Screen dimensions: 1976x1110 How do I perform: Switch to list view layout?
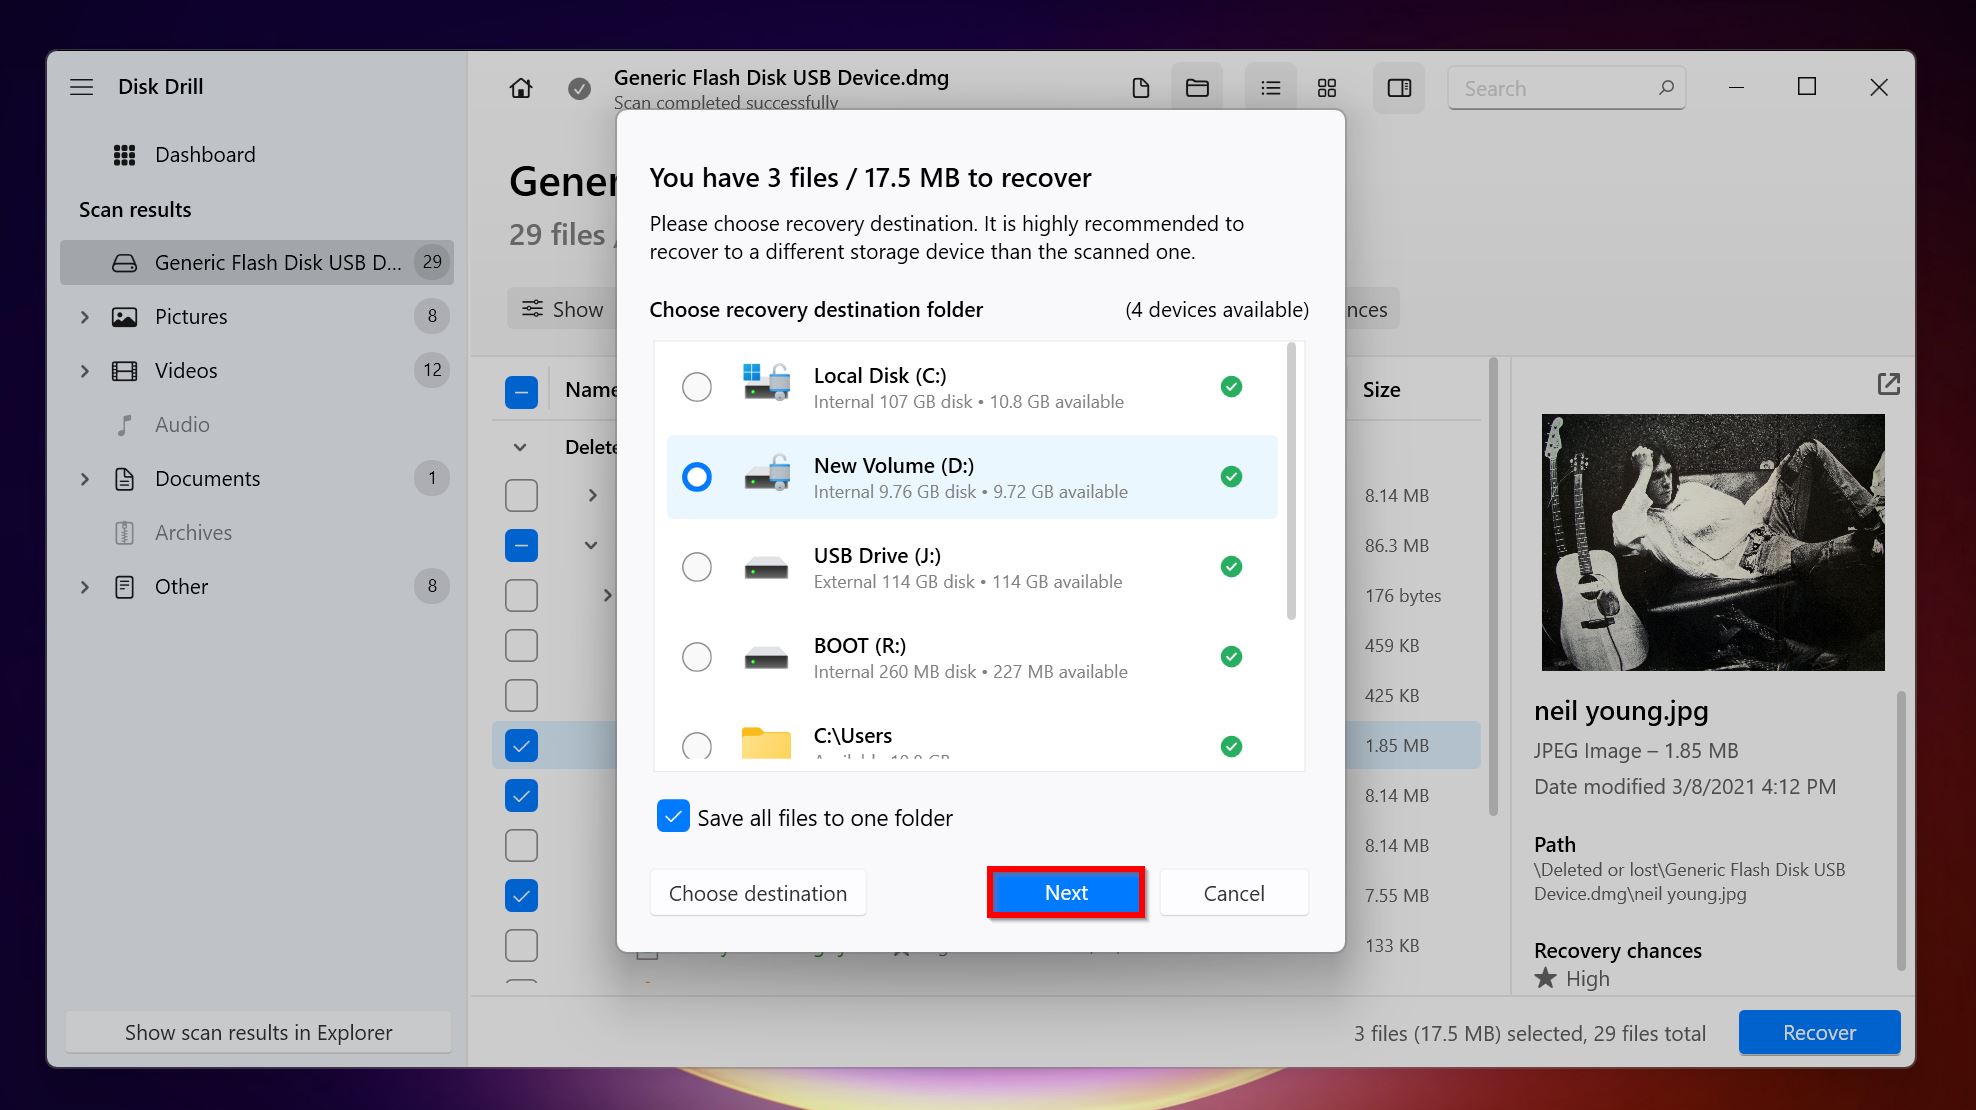1271,88
